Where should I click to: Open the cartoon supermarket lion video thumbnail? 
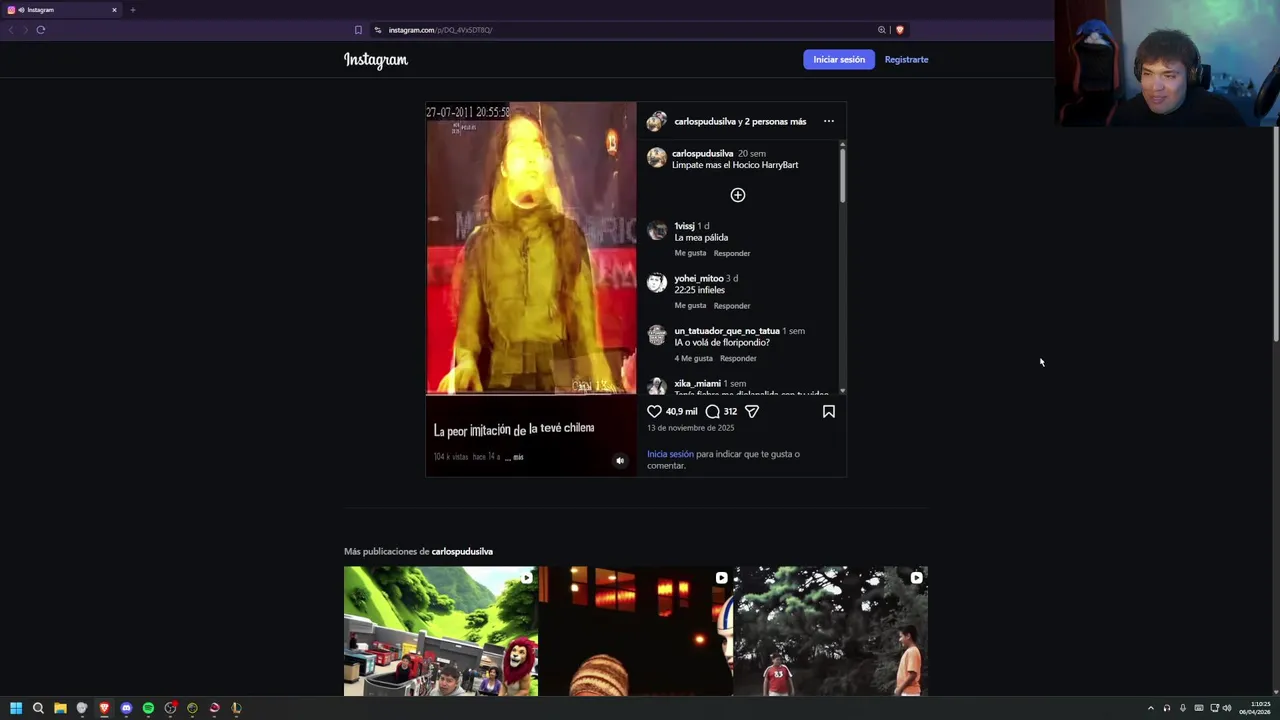click(441, 631)
